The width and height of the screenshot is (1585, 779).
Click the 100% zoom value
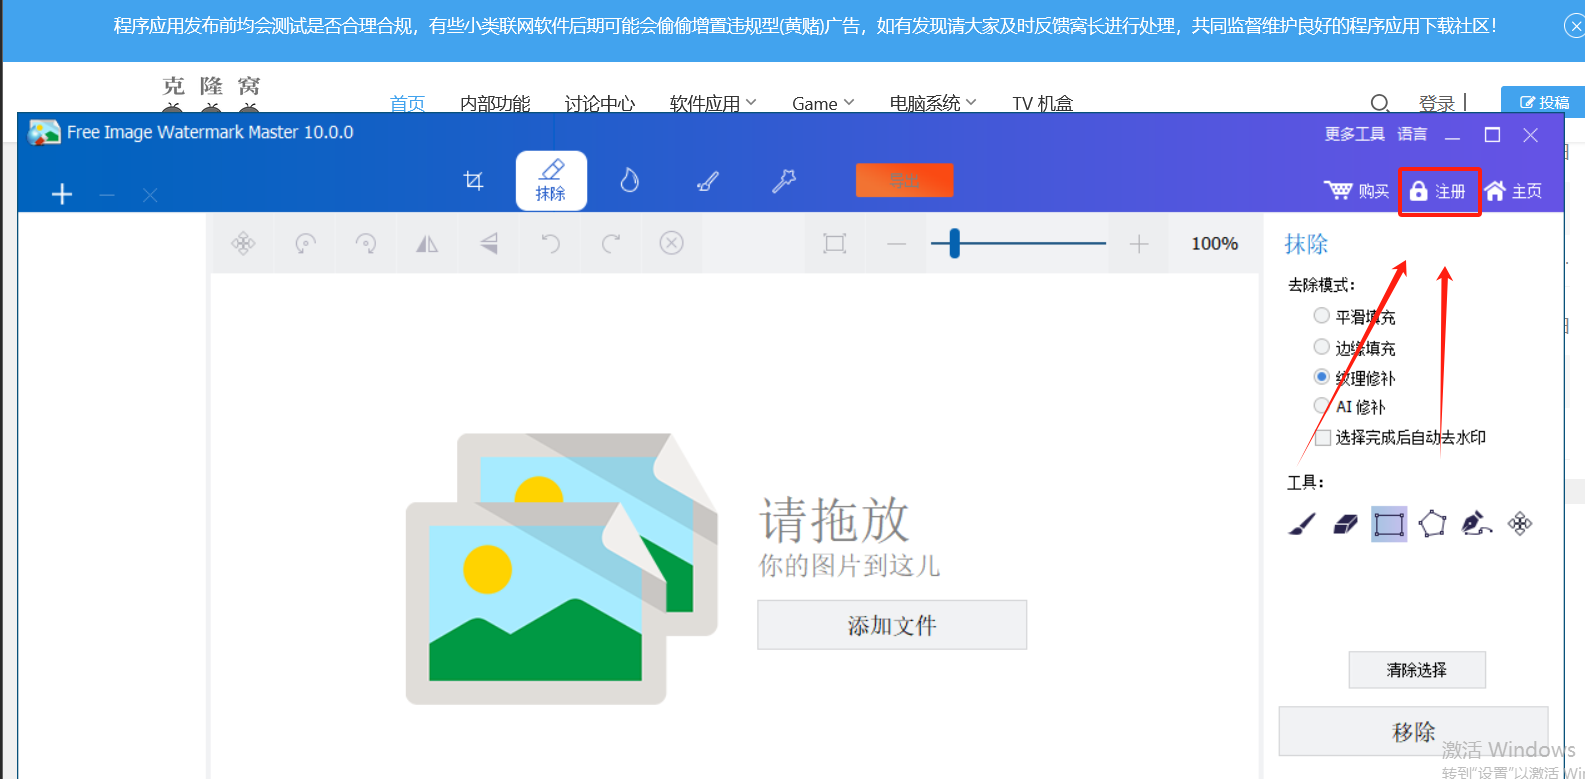[x=1214, y=243]
